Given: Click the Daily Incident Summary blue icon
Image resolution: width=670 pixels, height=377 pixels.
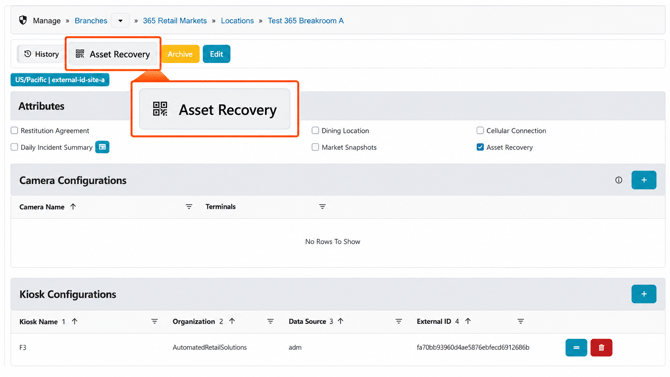Looking at the screenshot, I should click(x=102, y=147).
